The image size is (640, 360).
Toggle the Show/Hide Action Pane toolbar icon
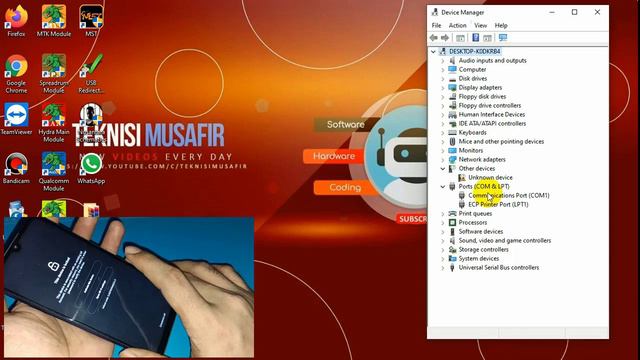487,38
